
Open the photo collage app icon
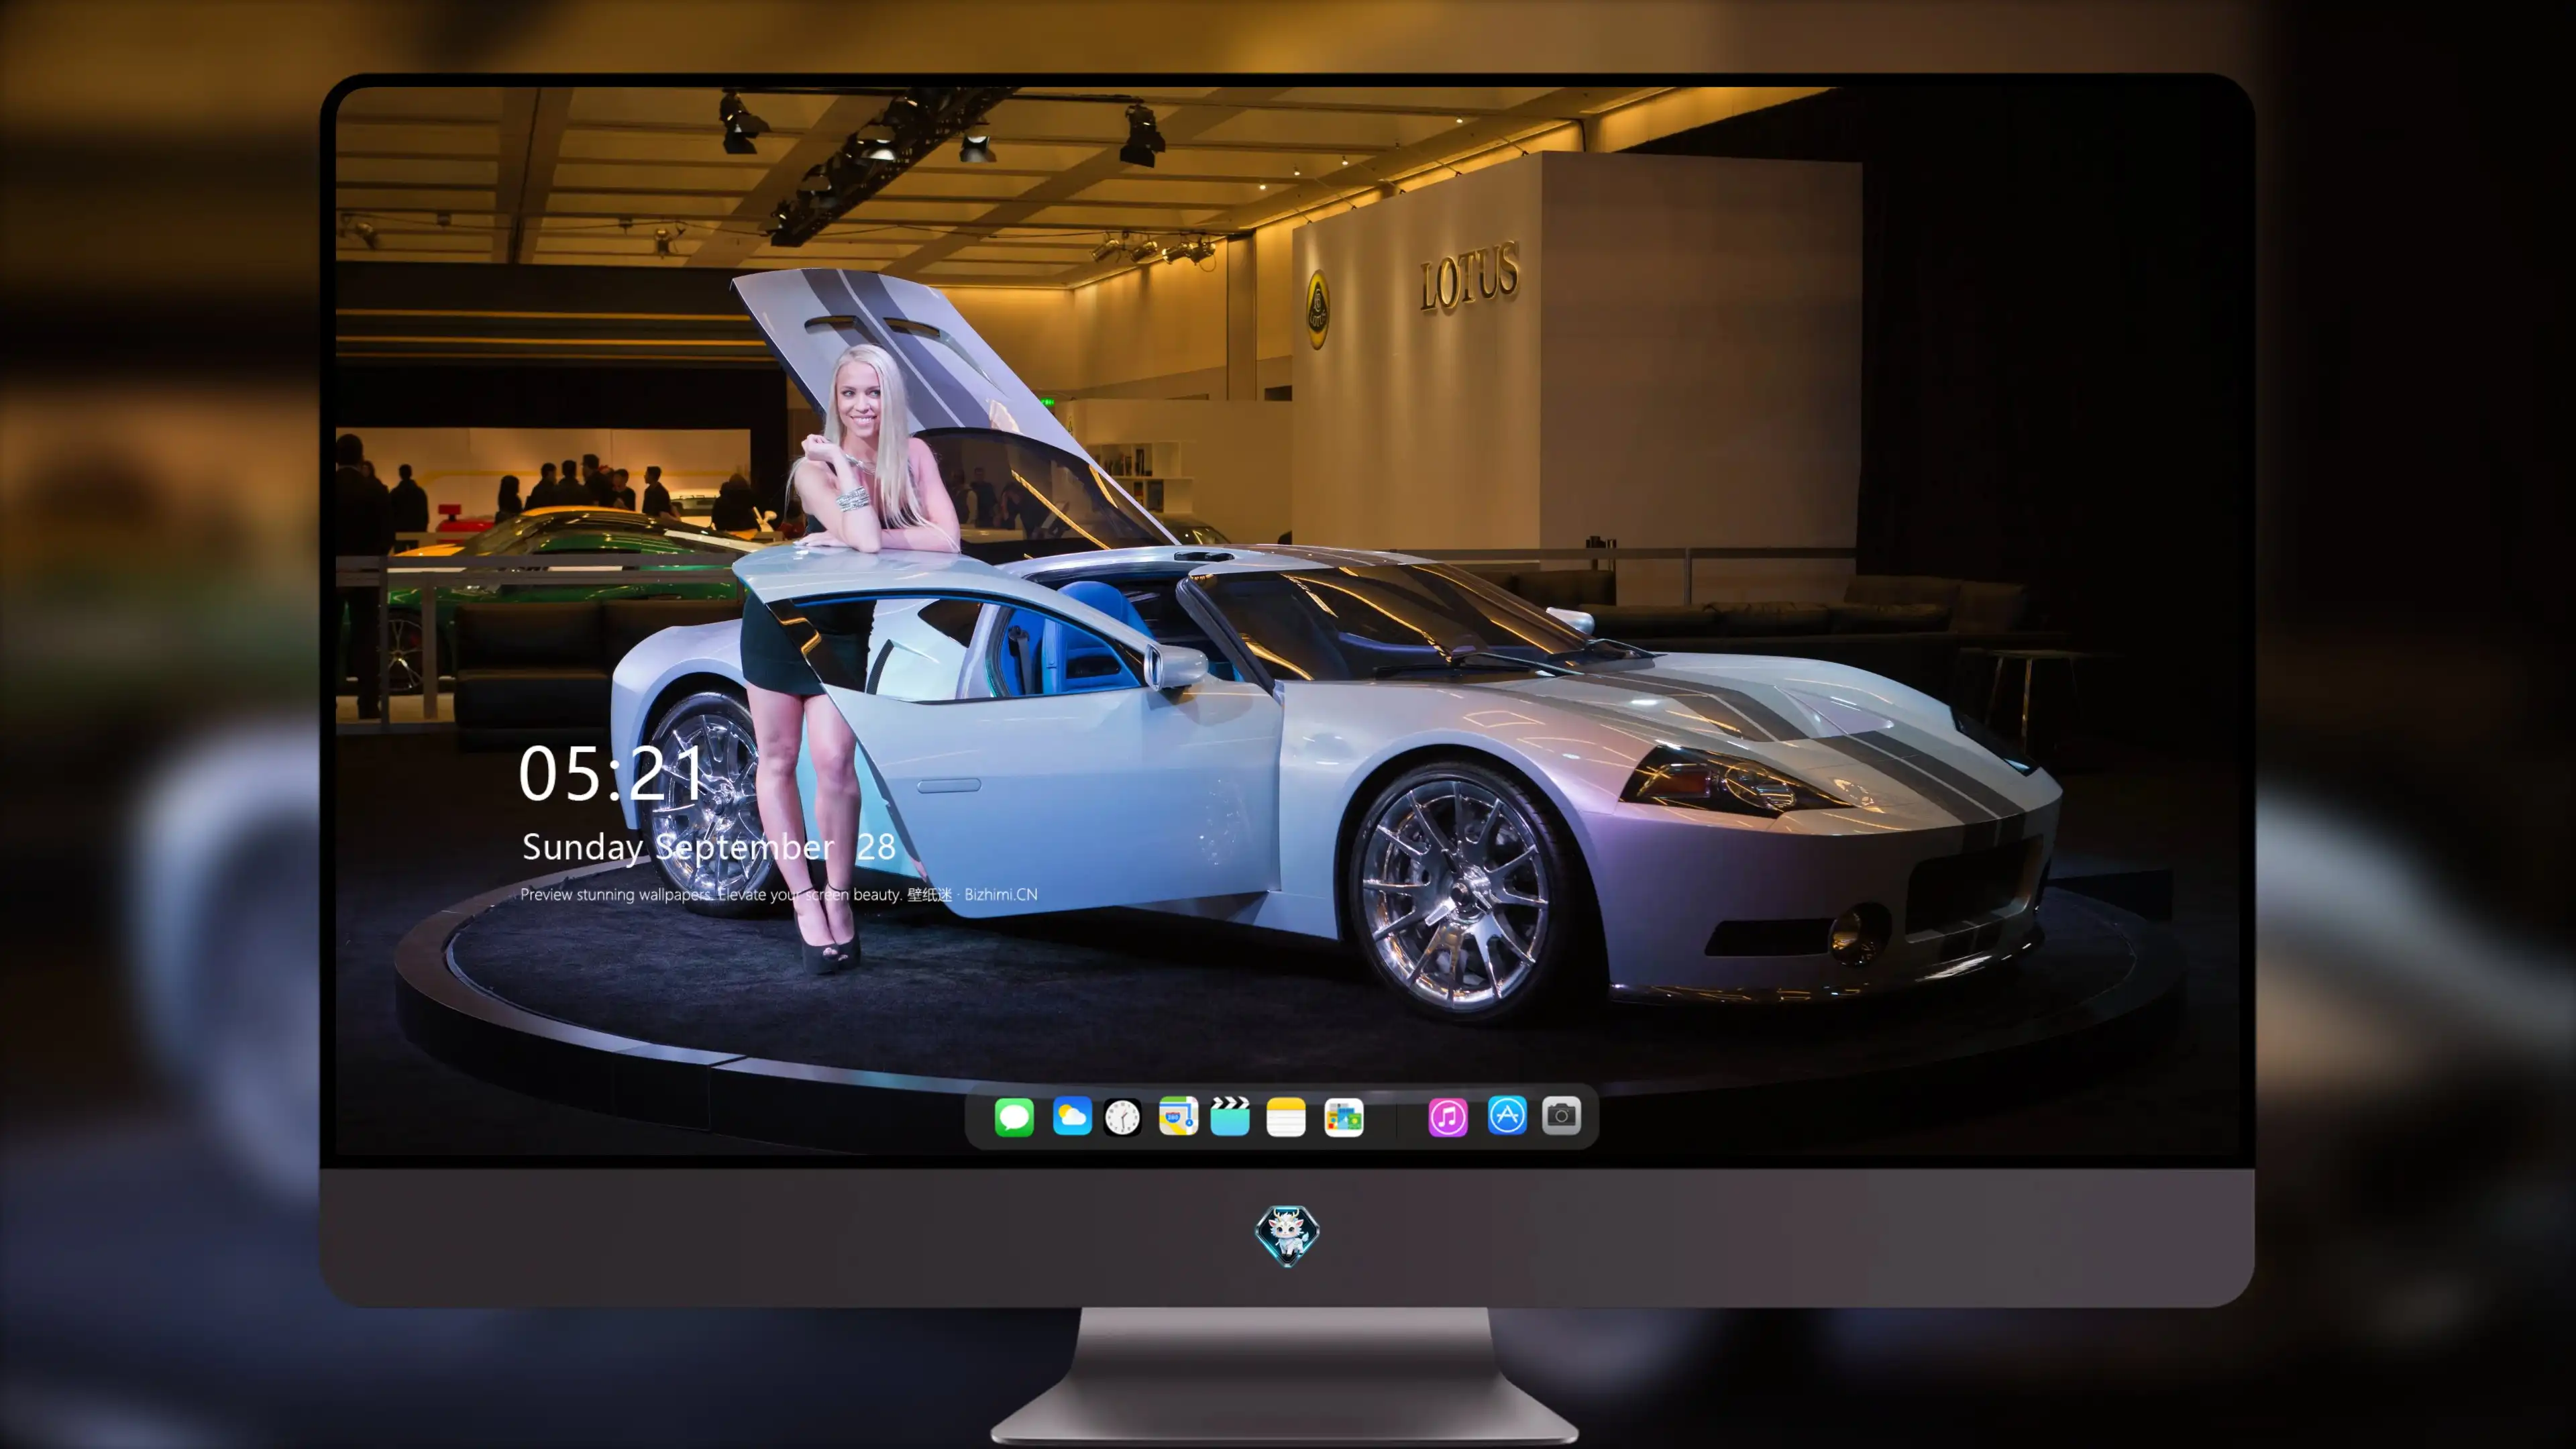[x=1344, y=1116]
